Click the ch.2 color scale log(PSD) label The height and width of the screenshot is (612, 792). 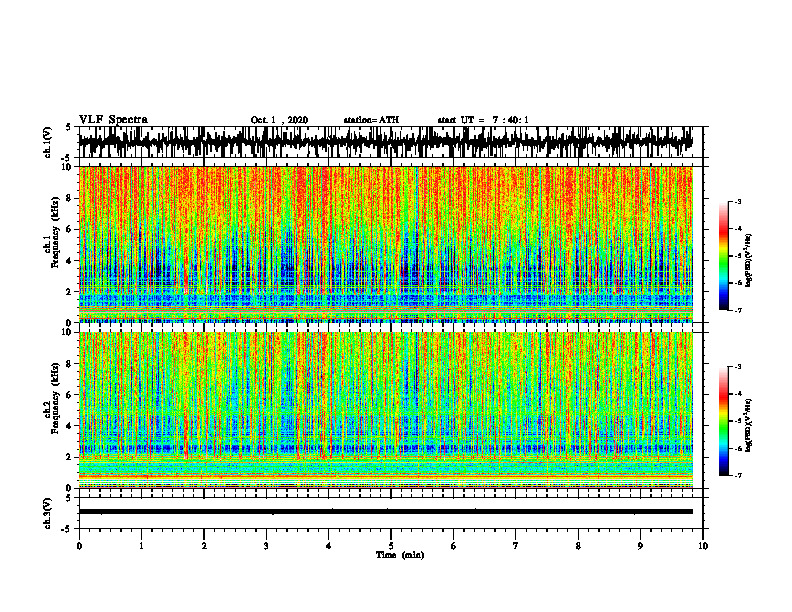pos(749,425)
